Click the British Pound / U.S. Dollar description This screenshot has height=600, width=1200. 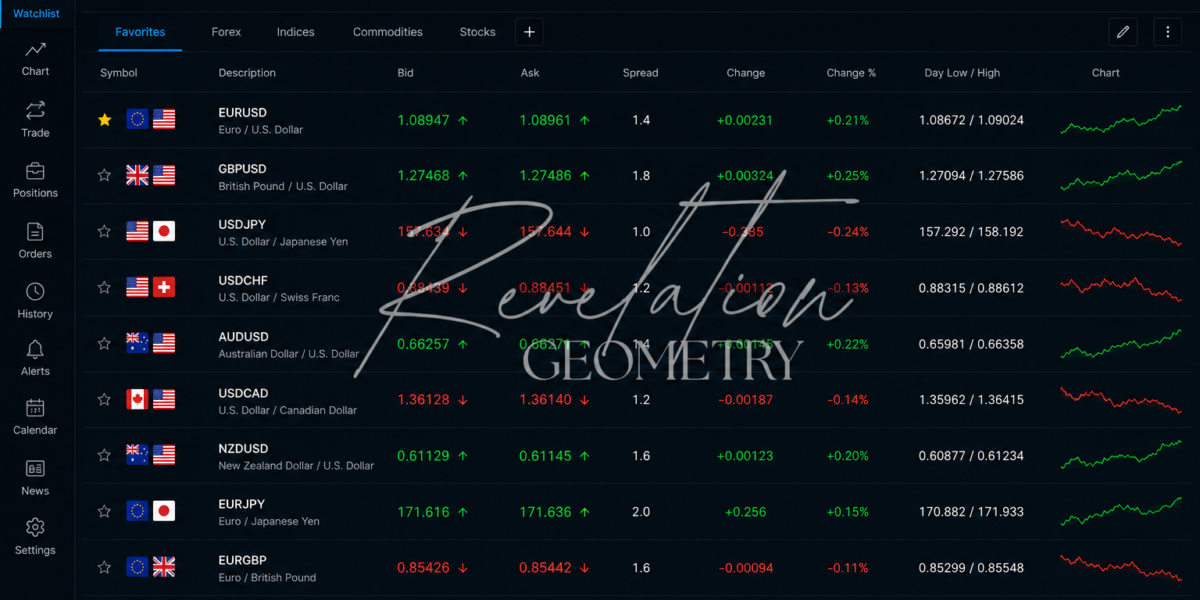click(x=283, y=186)
